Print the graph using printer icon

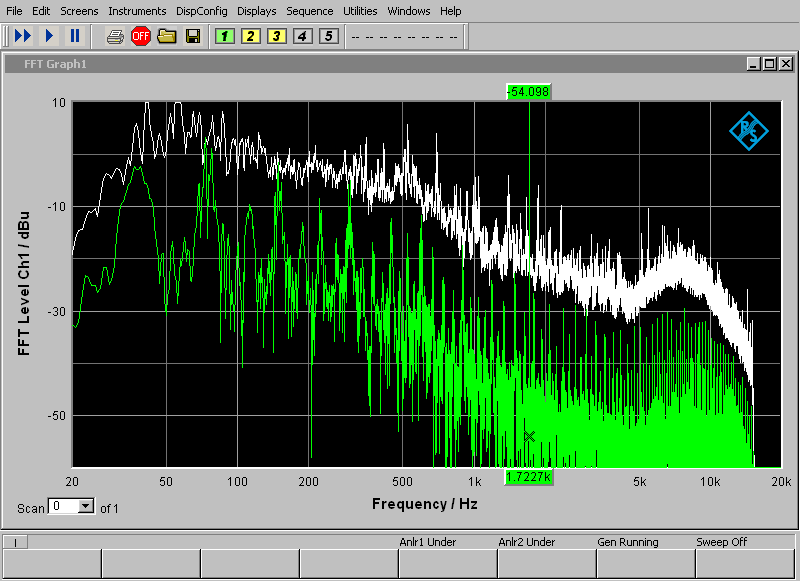click(115, 37)
